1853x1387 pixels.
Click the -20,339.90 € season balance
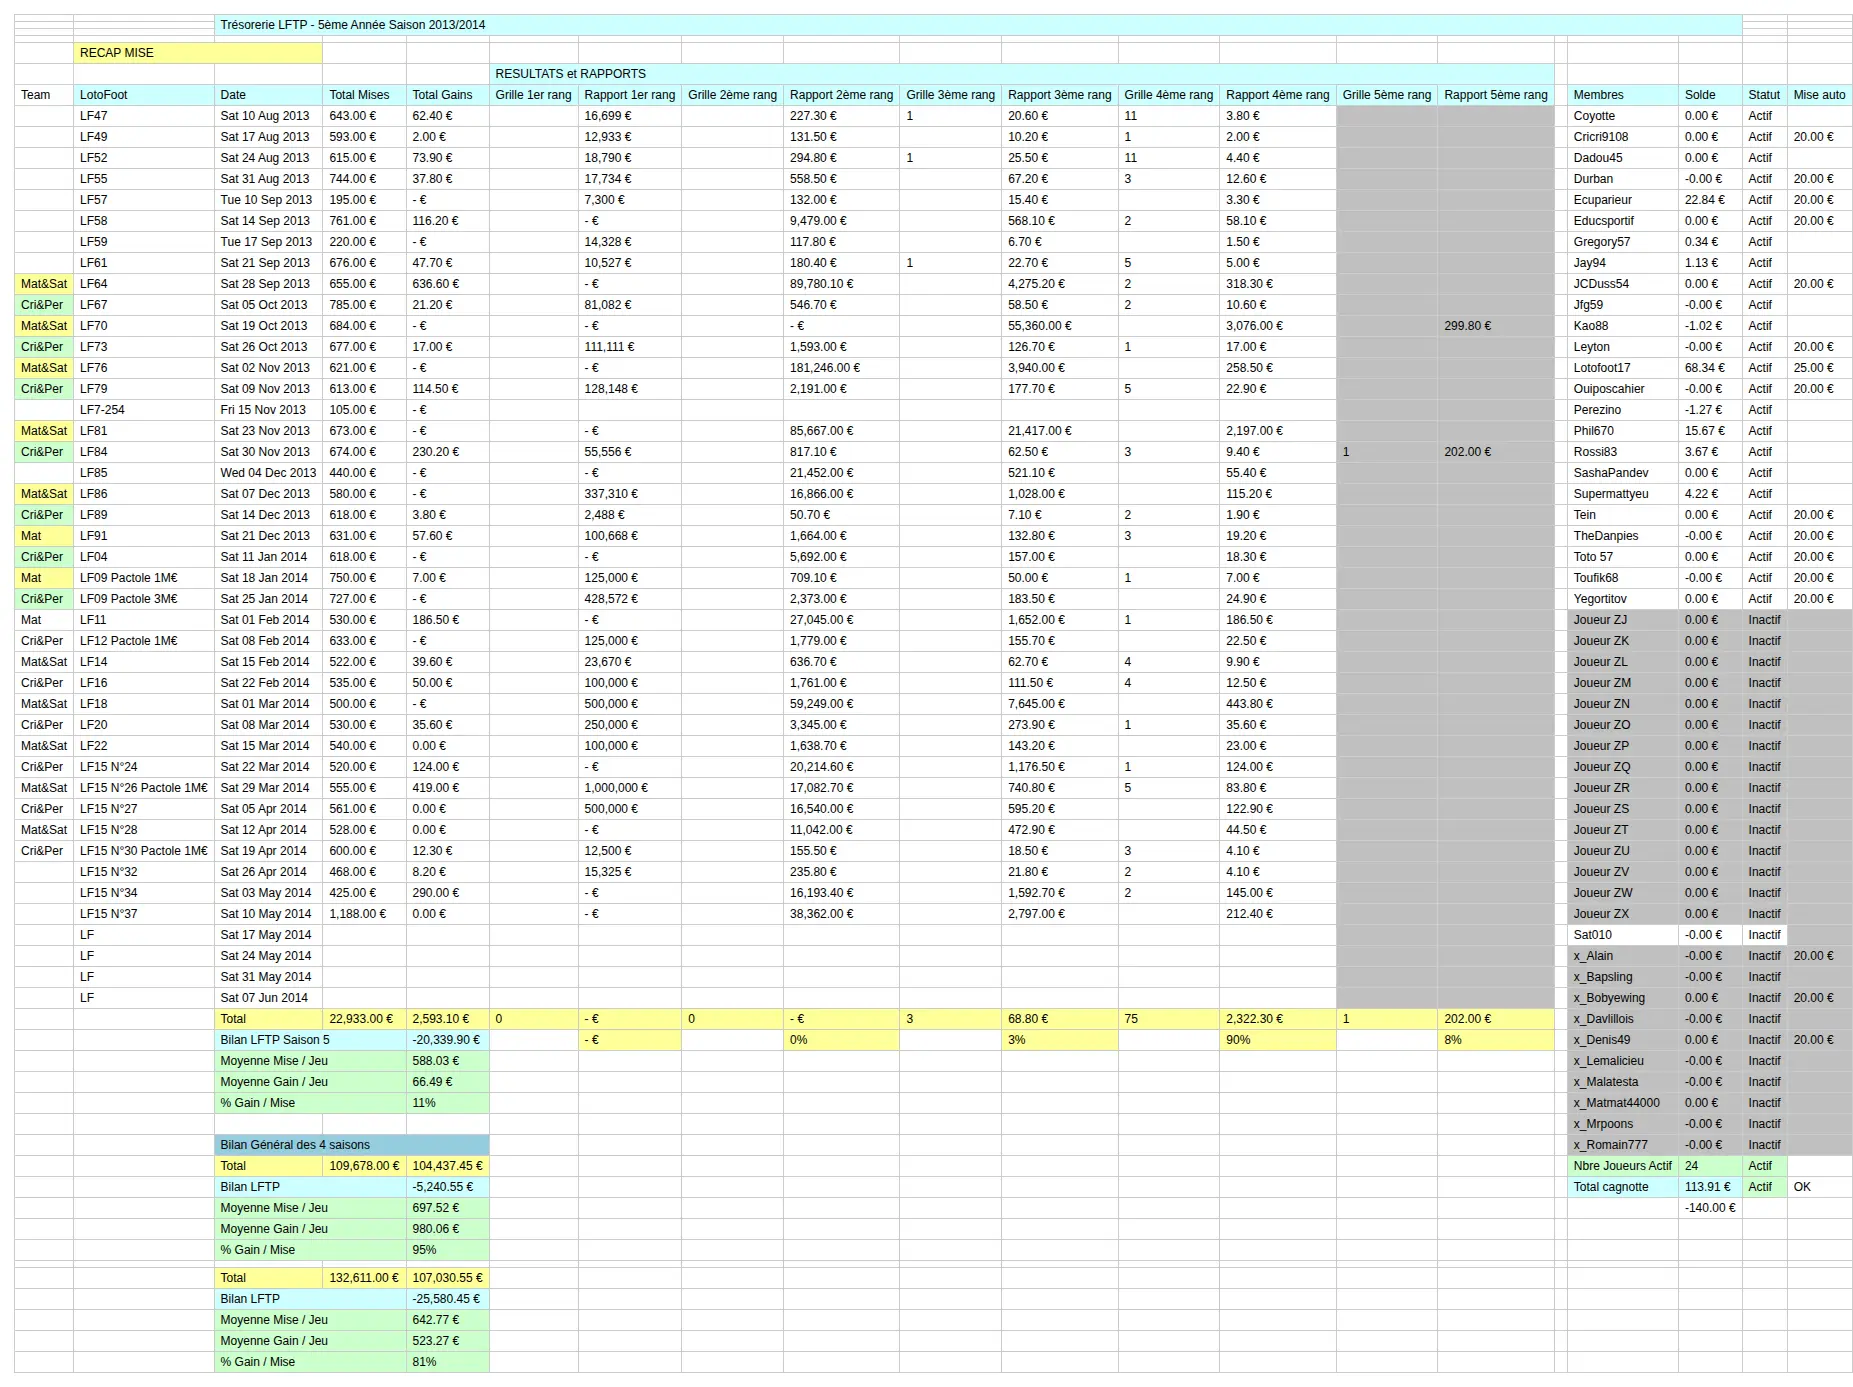(448, 1040)
